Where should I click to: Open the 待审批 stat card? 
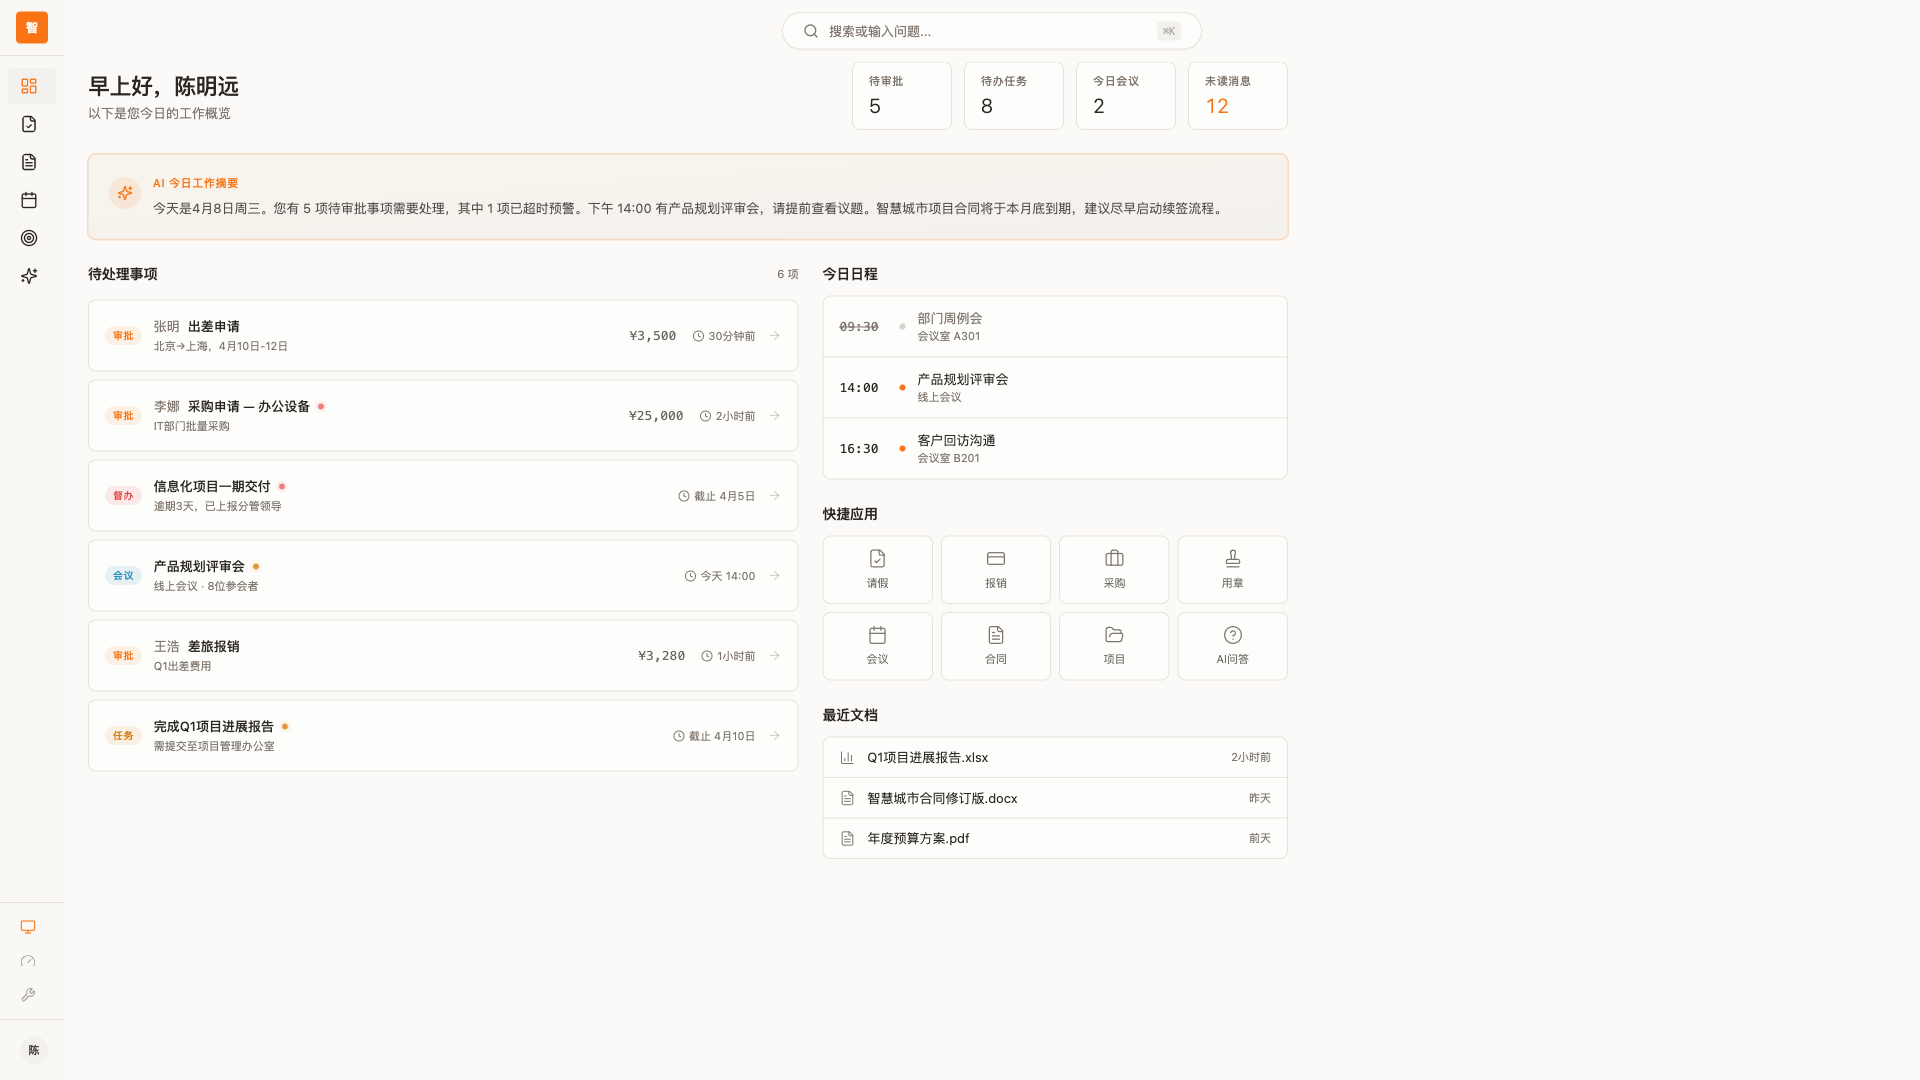(901, 95)
